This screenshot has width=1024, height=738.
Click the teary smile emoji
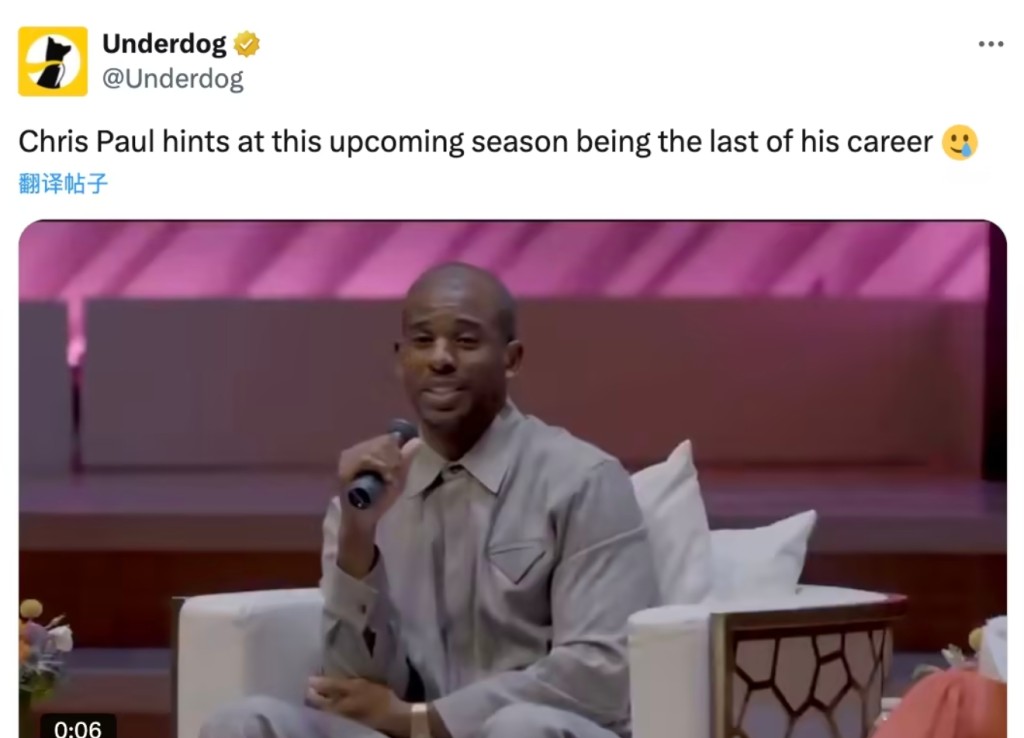click(959, 142)
